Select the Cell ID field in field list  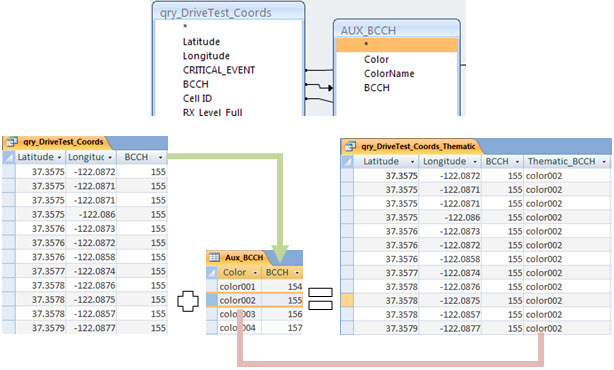click(x=197, y=98)
